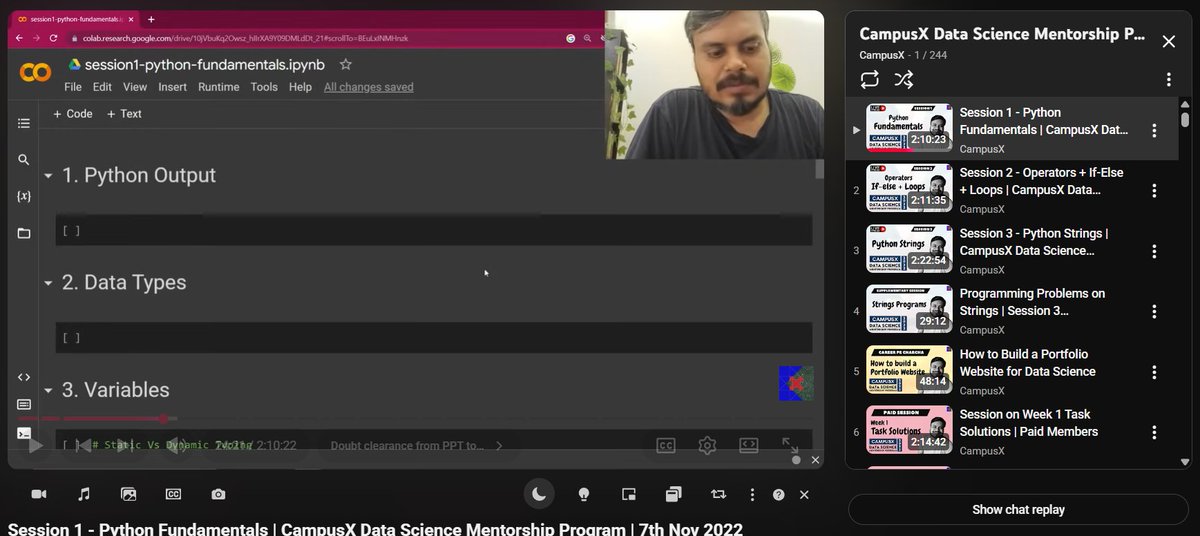
Task: Open the Runtime menu in Colab
Action: tap(218, 87)
